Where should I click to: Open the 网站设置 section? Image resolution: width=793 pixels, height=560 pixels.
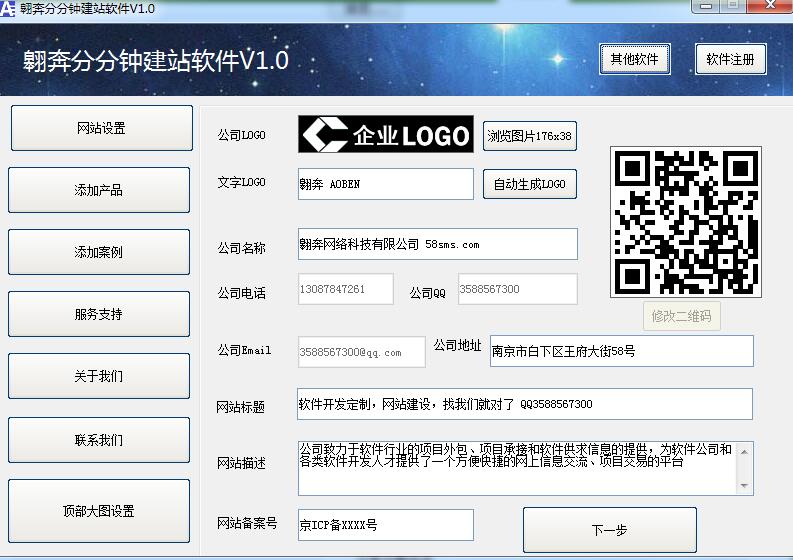pyautogui.click(x=102, y=128)
